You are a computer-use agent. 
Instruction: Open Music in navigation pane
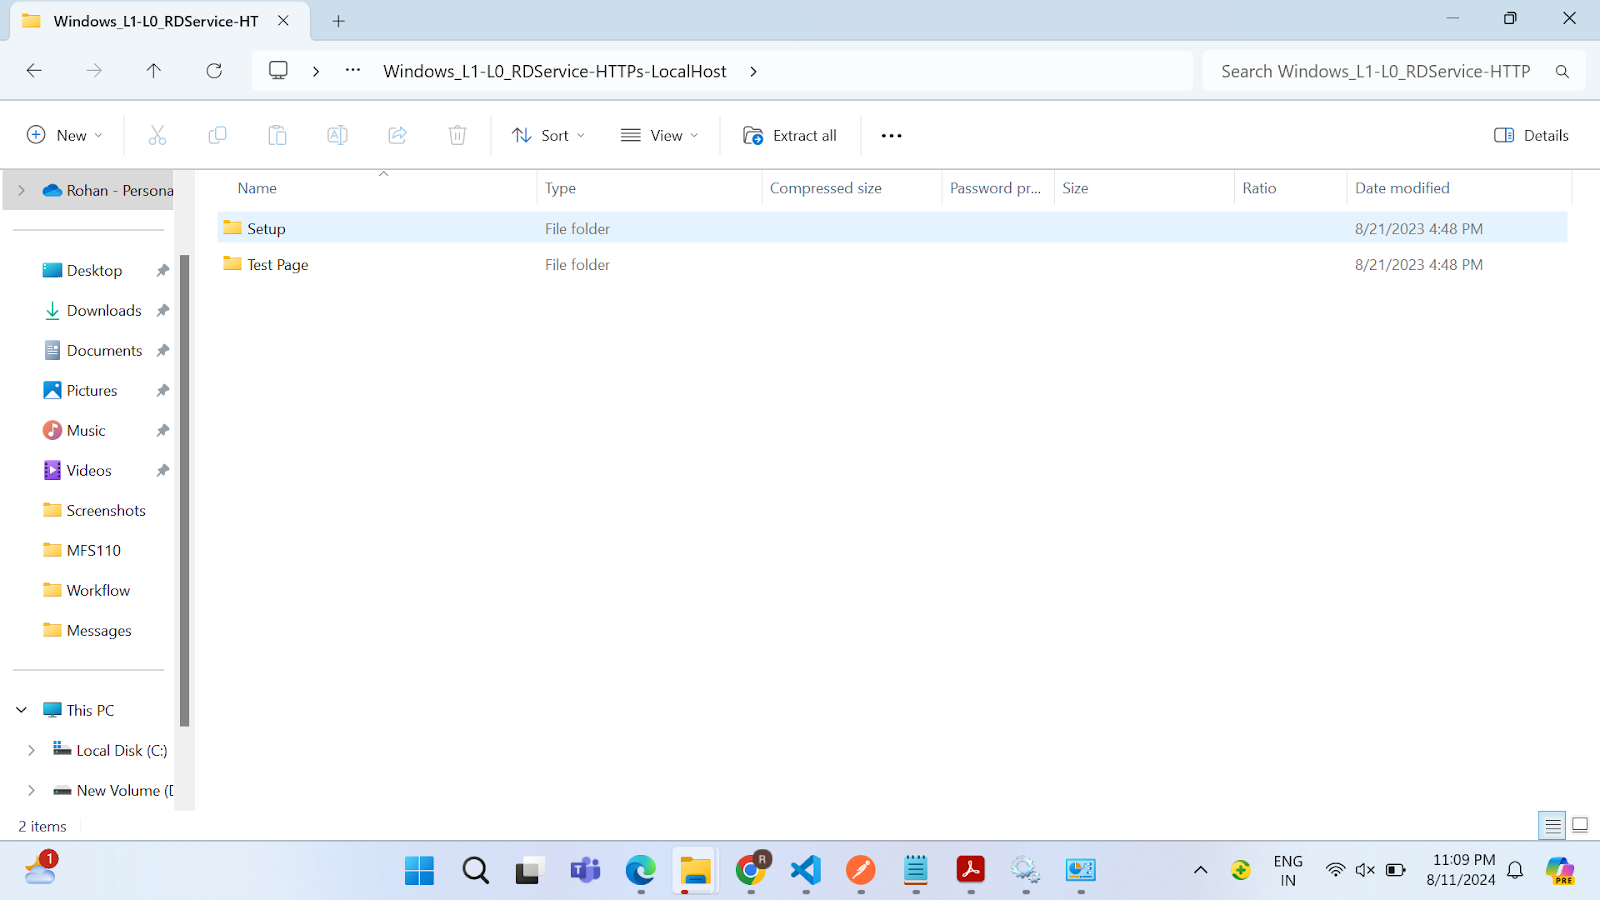[86, 430]
